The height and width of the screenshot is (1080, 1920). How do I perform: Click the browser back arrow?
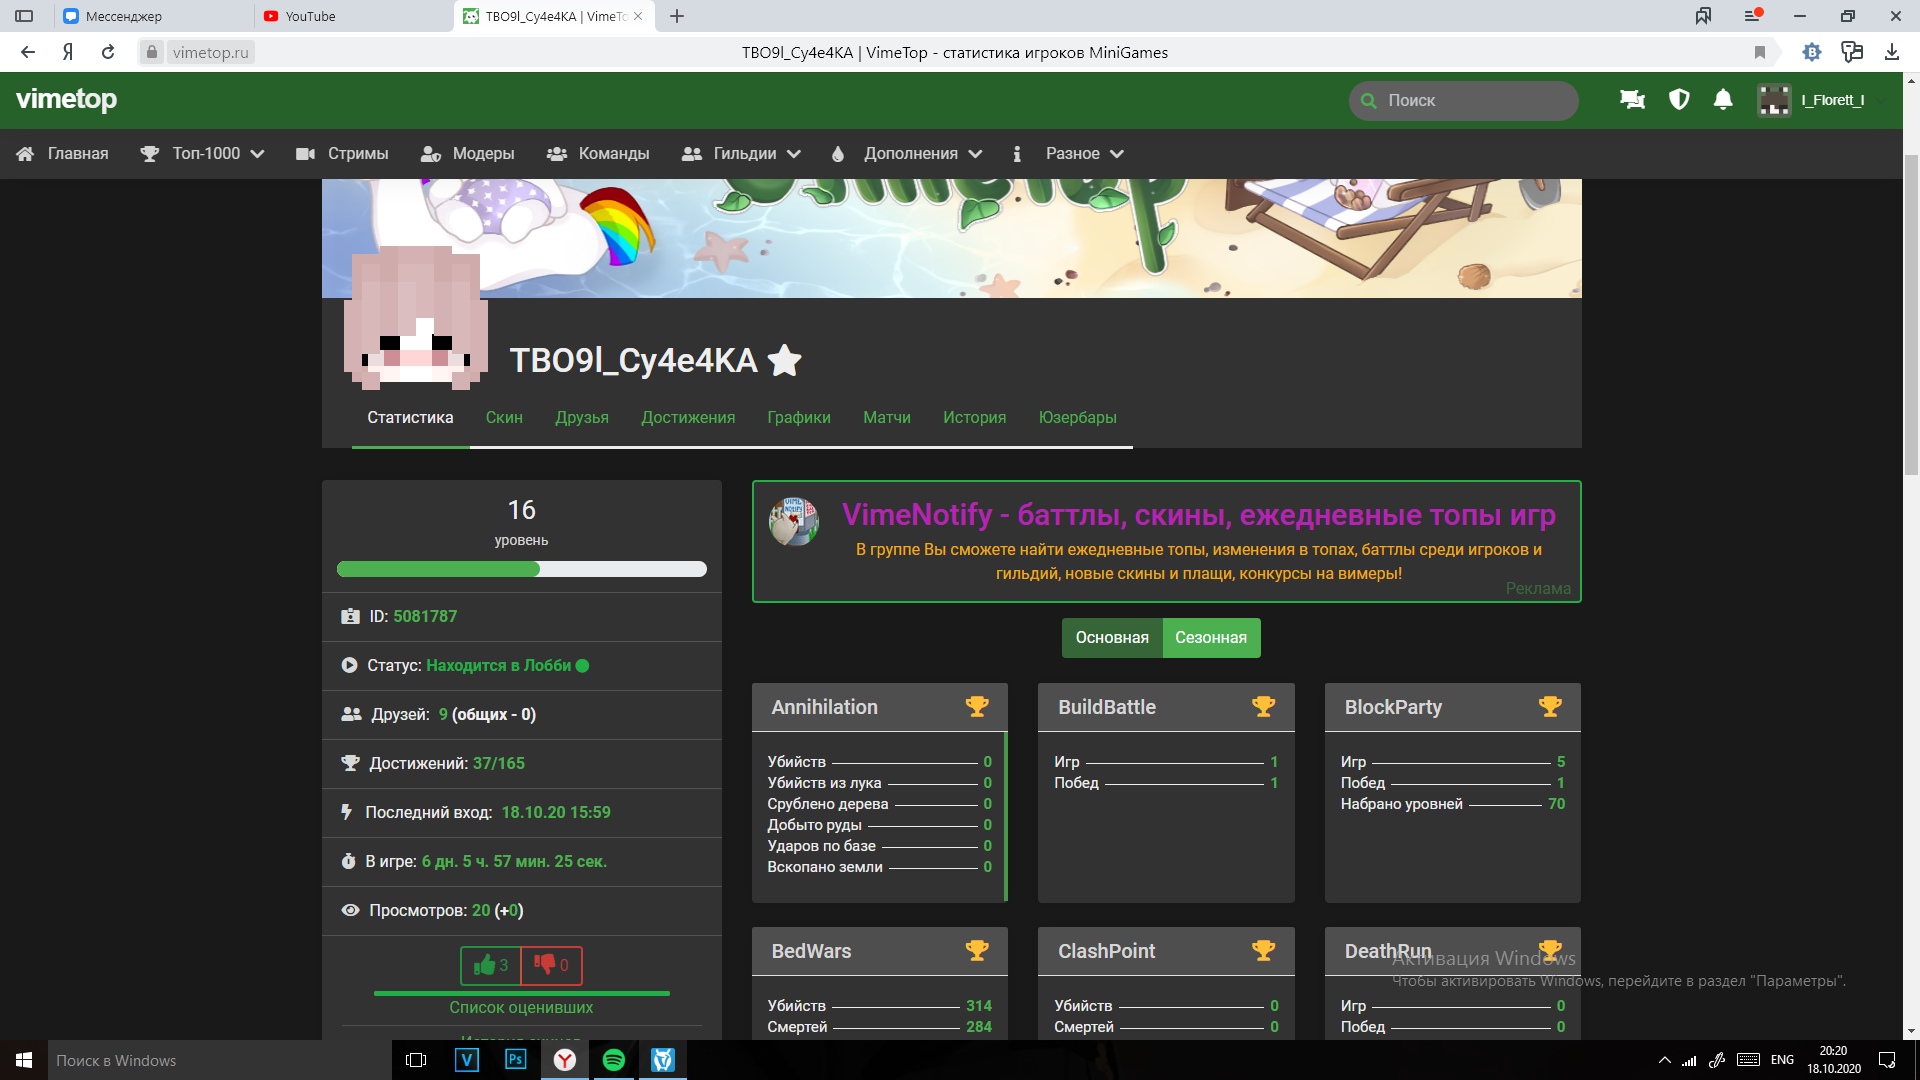[x=28, y=52]
